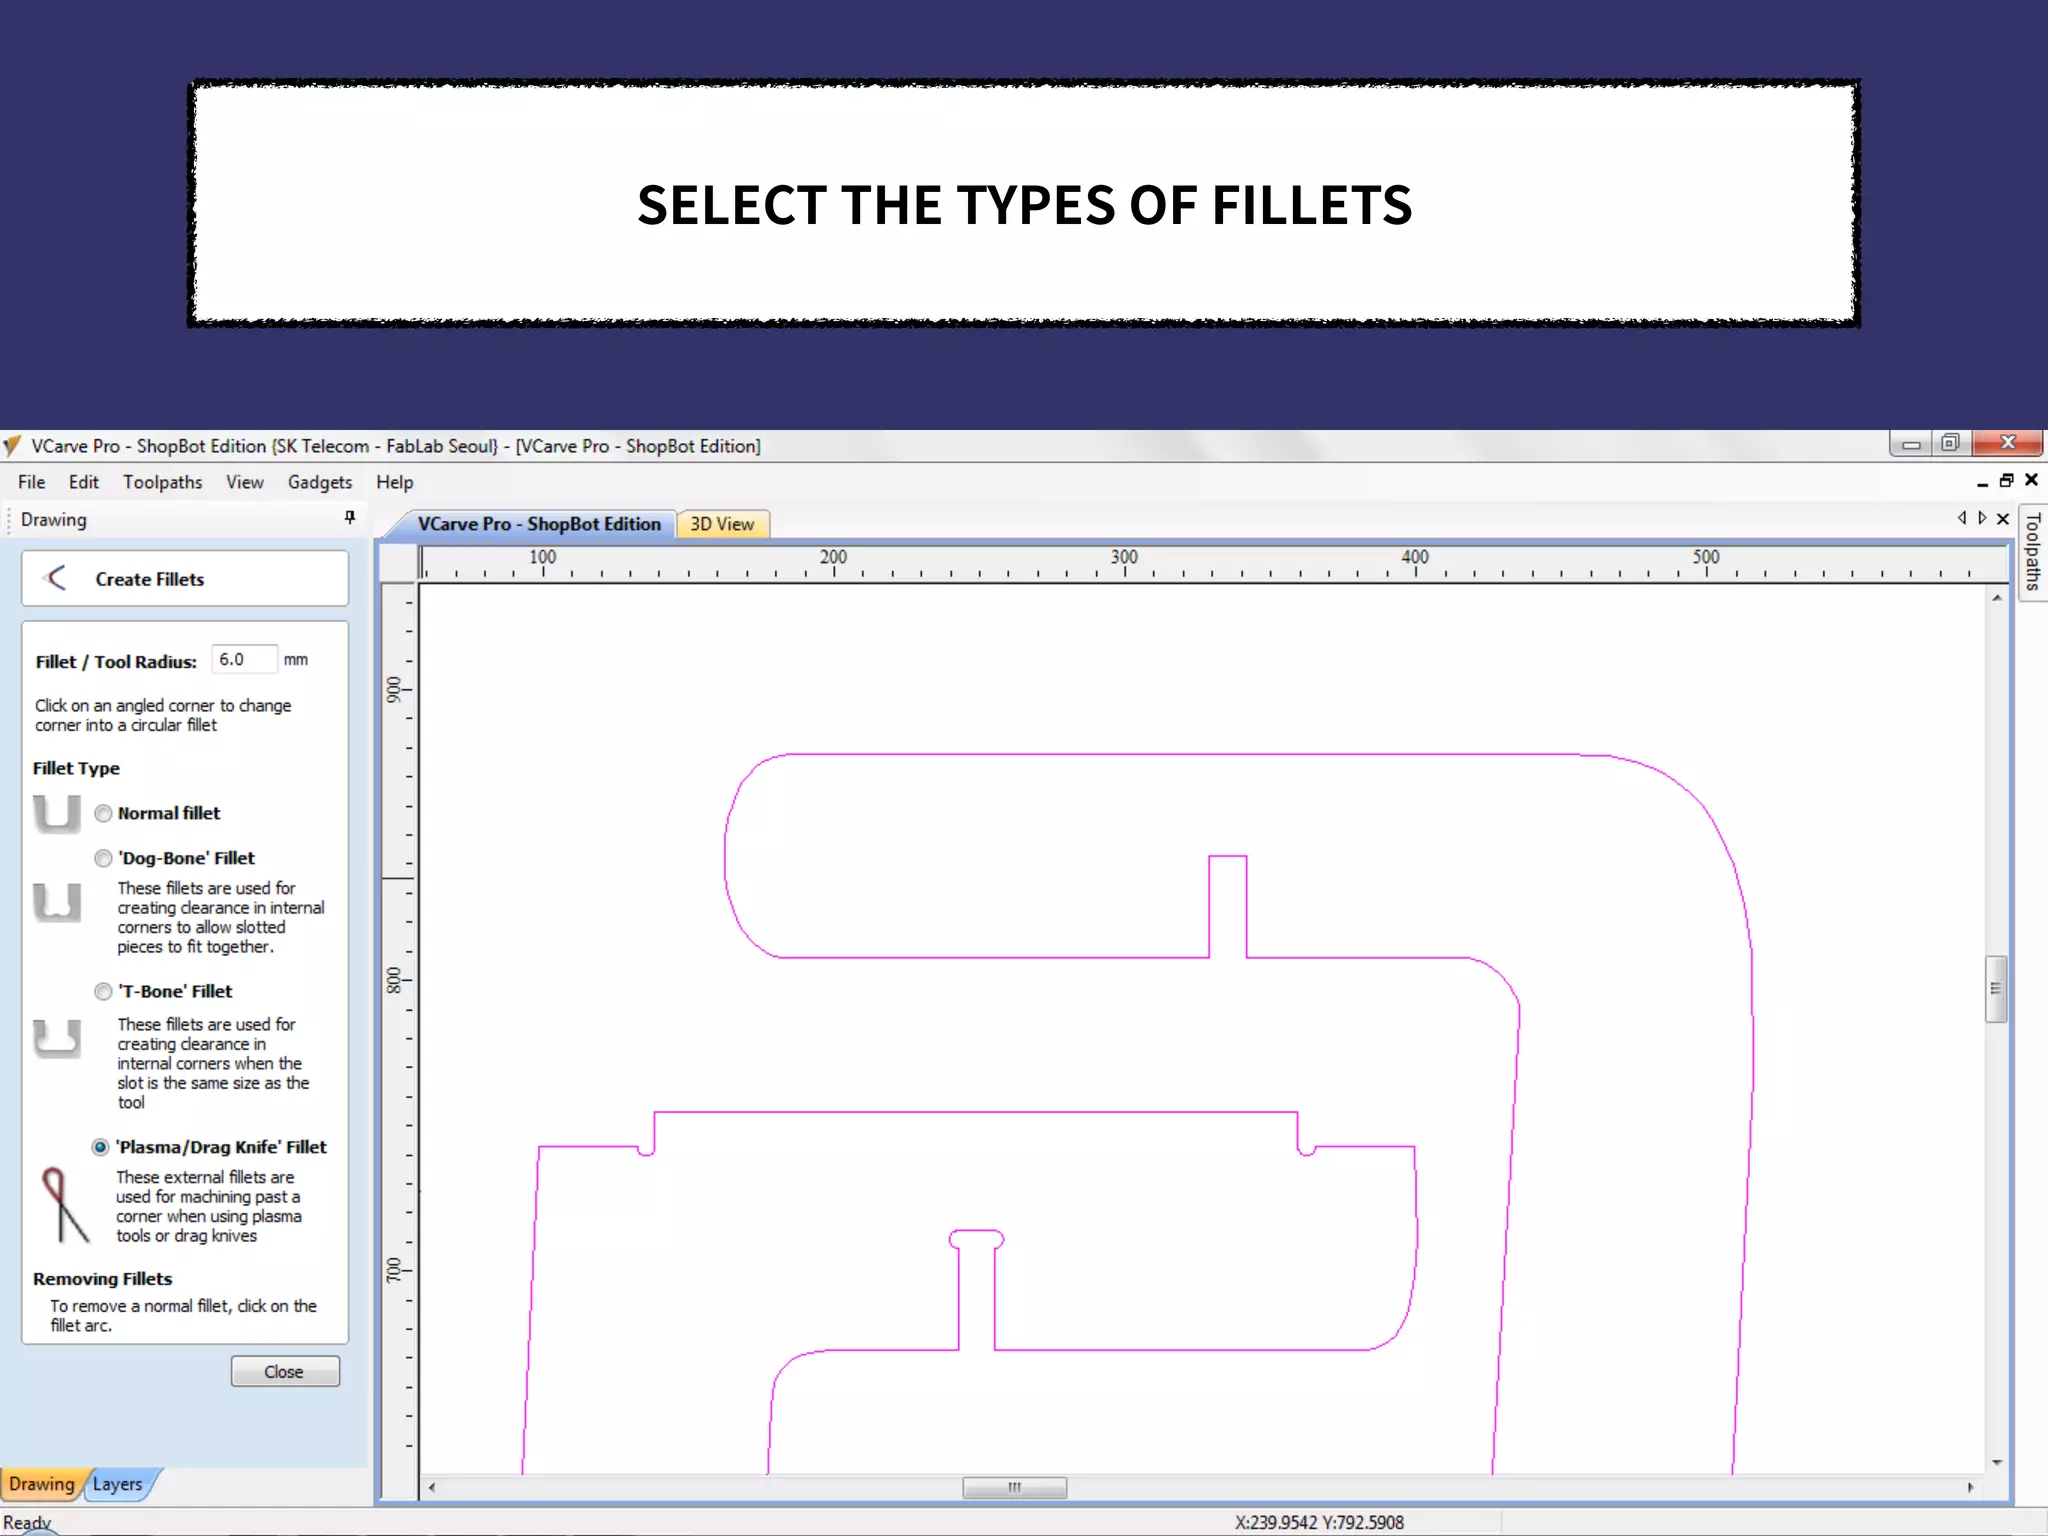Switch to the 3D View tab
The width and height of the screenshot is (2048, 1536).
[721, 524]
